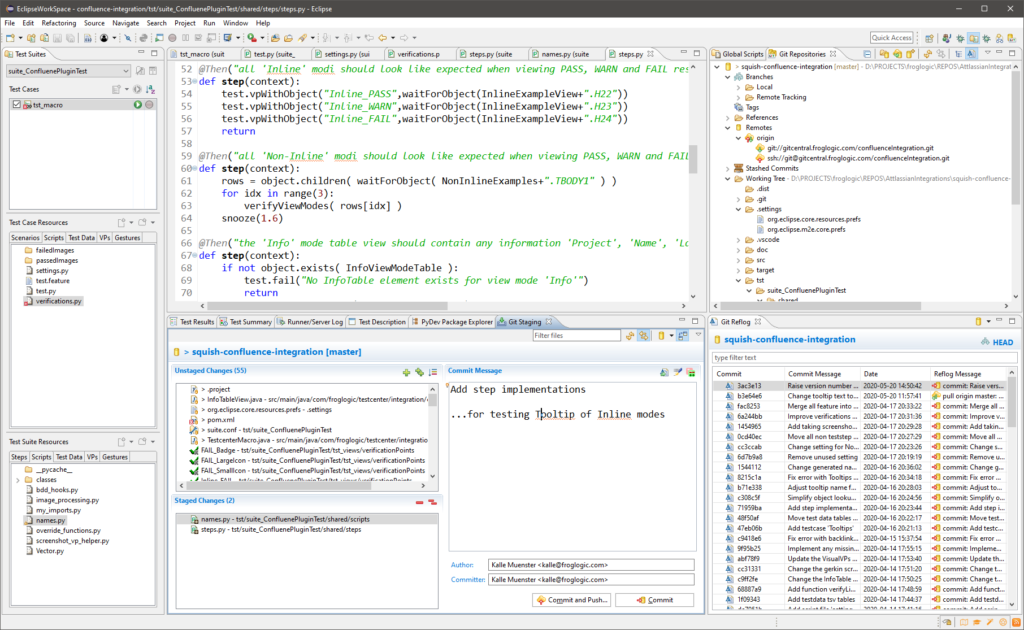The height and width of the screenshot is (630, 1024).
Task: Expand the Stashed Commits node
Action: coord(726,169)
